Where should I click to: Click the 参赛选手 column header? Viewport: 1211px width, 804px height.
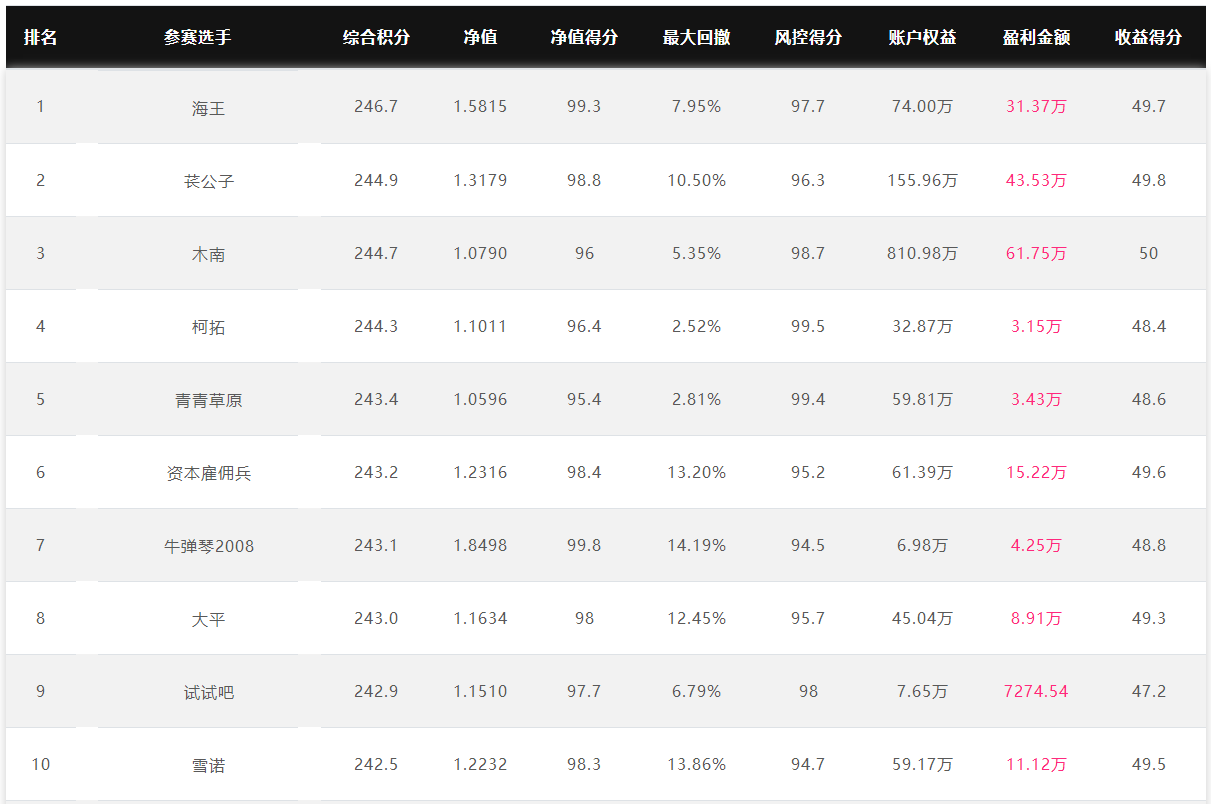(198, 37)
